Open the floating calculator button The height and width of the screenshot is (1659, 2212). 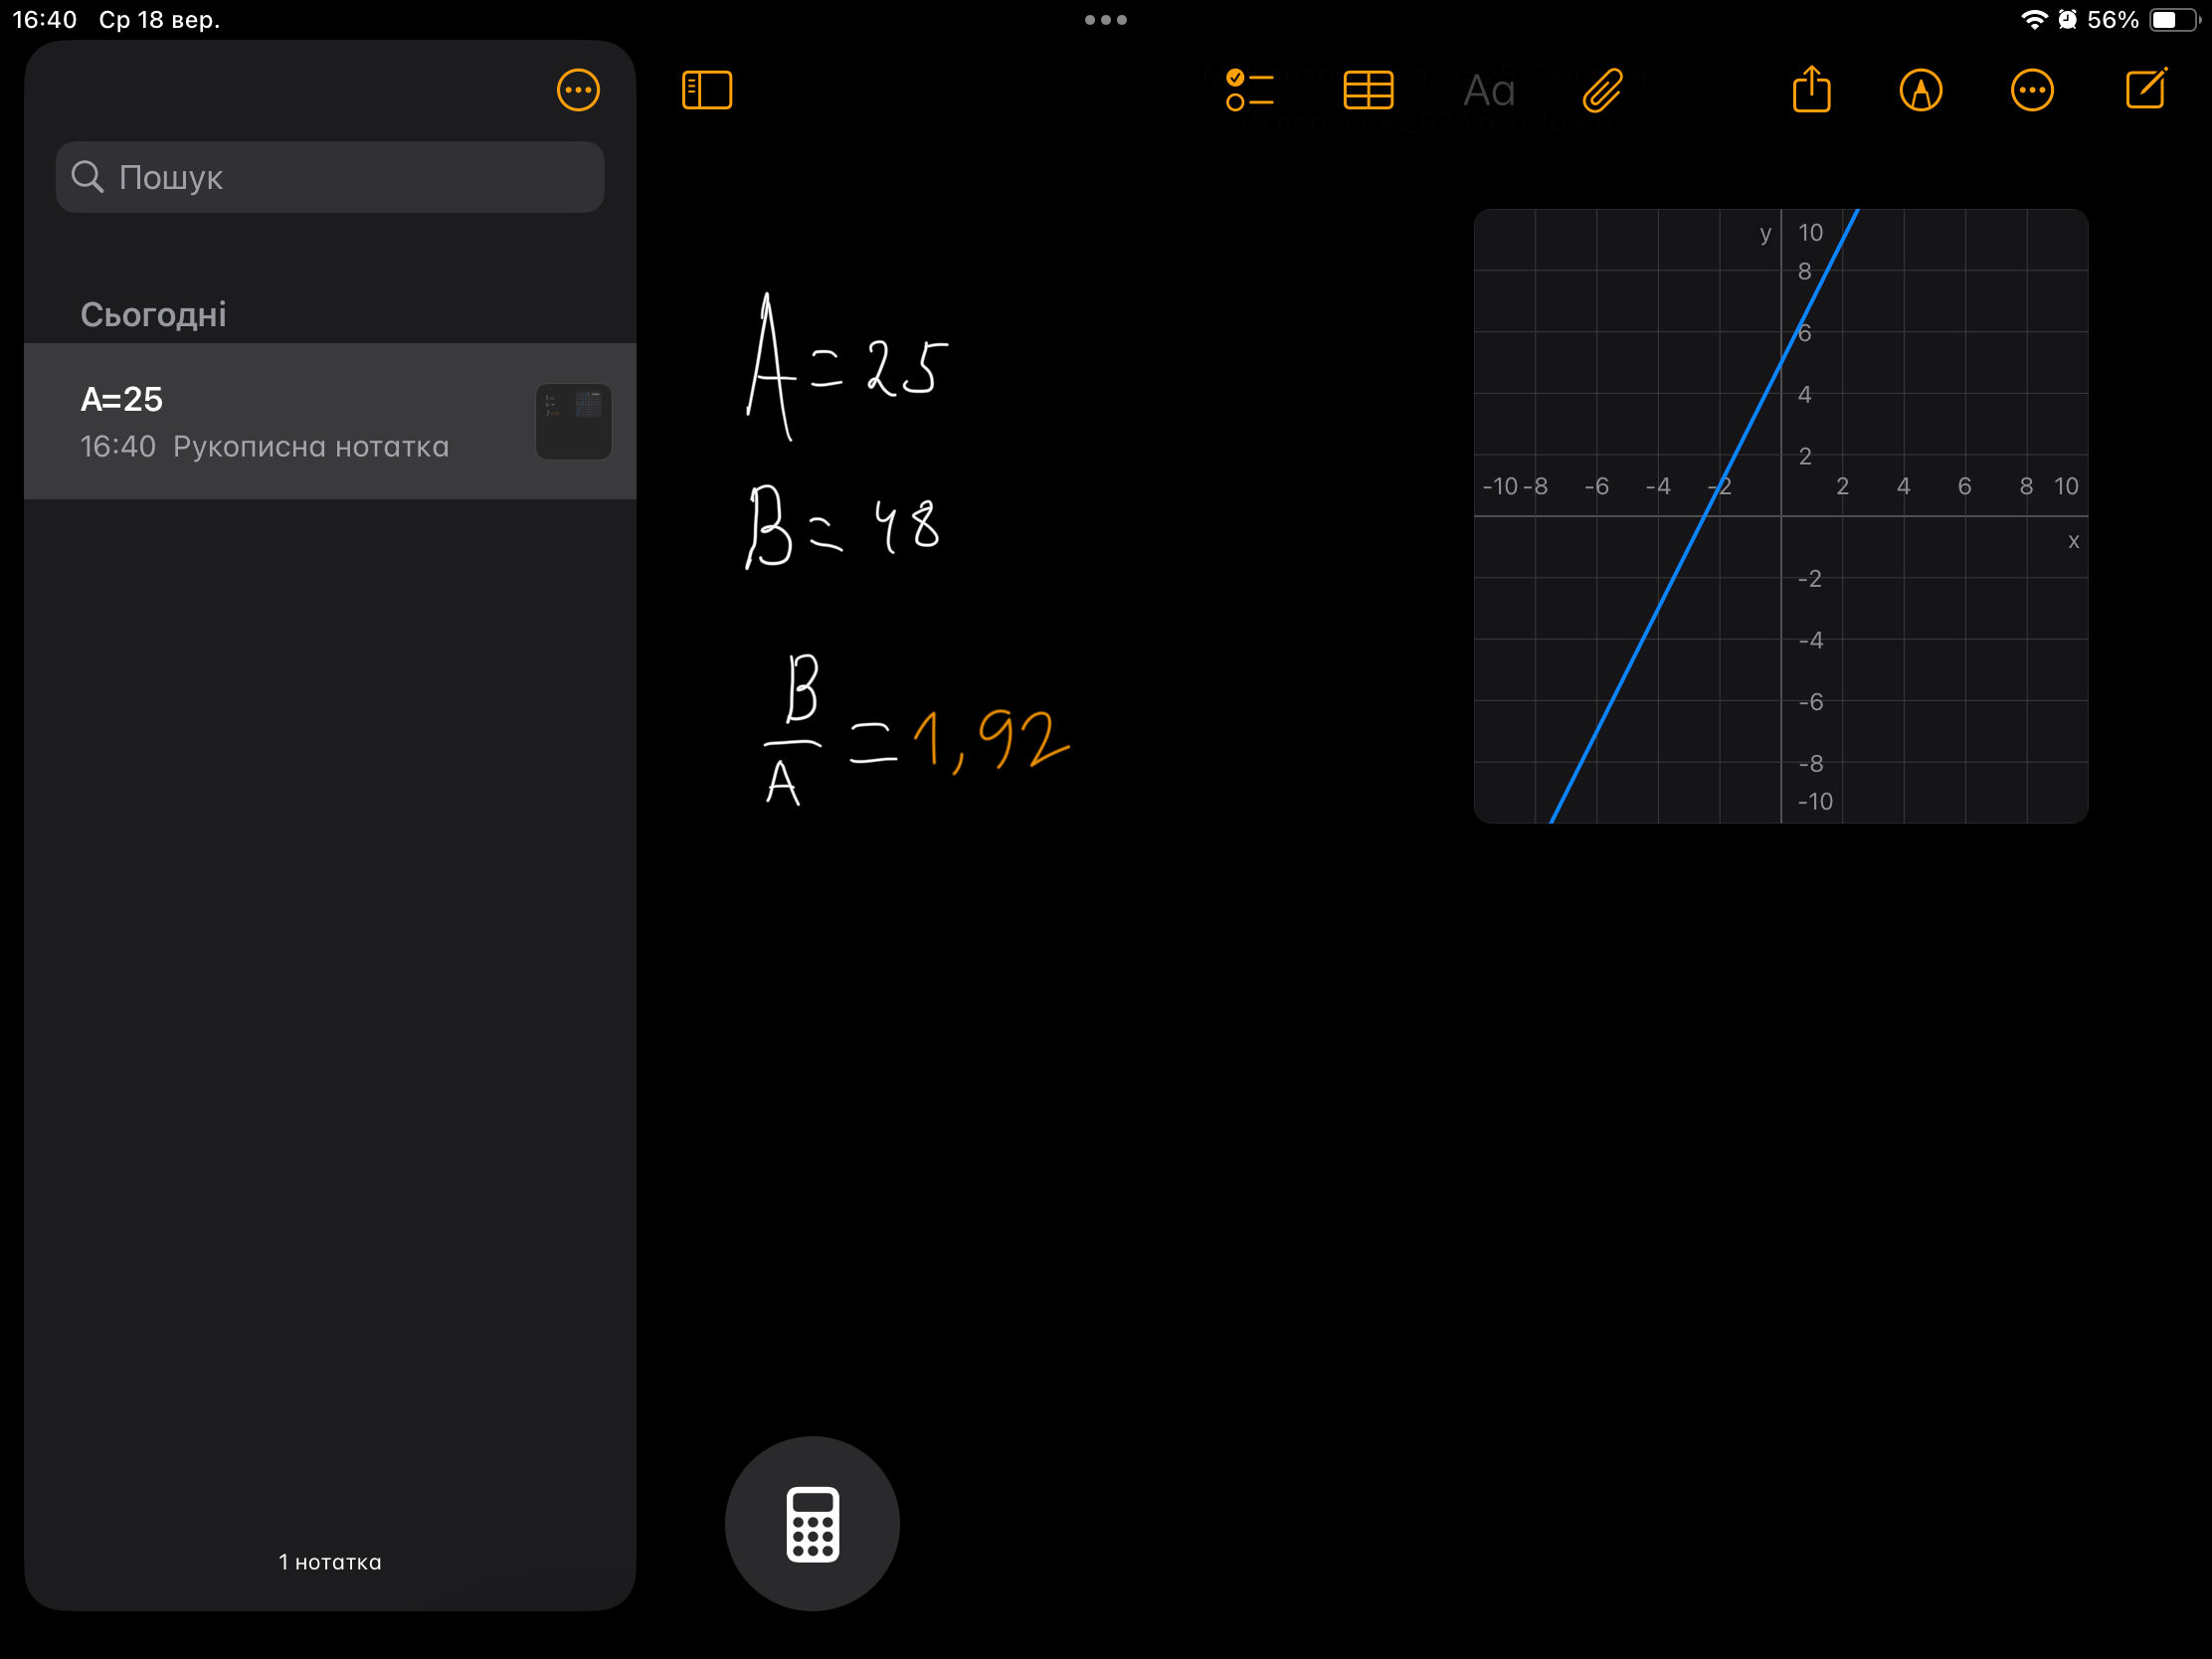point(812,1523)
